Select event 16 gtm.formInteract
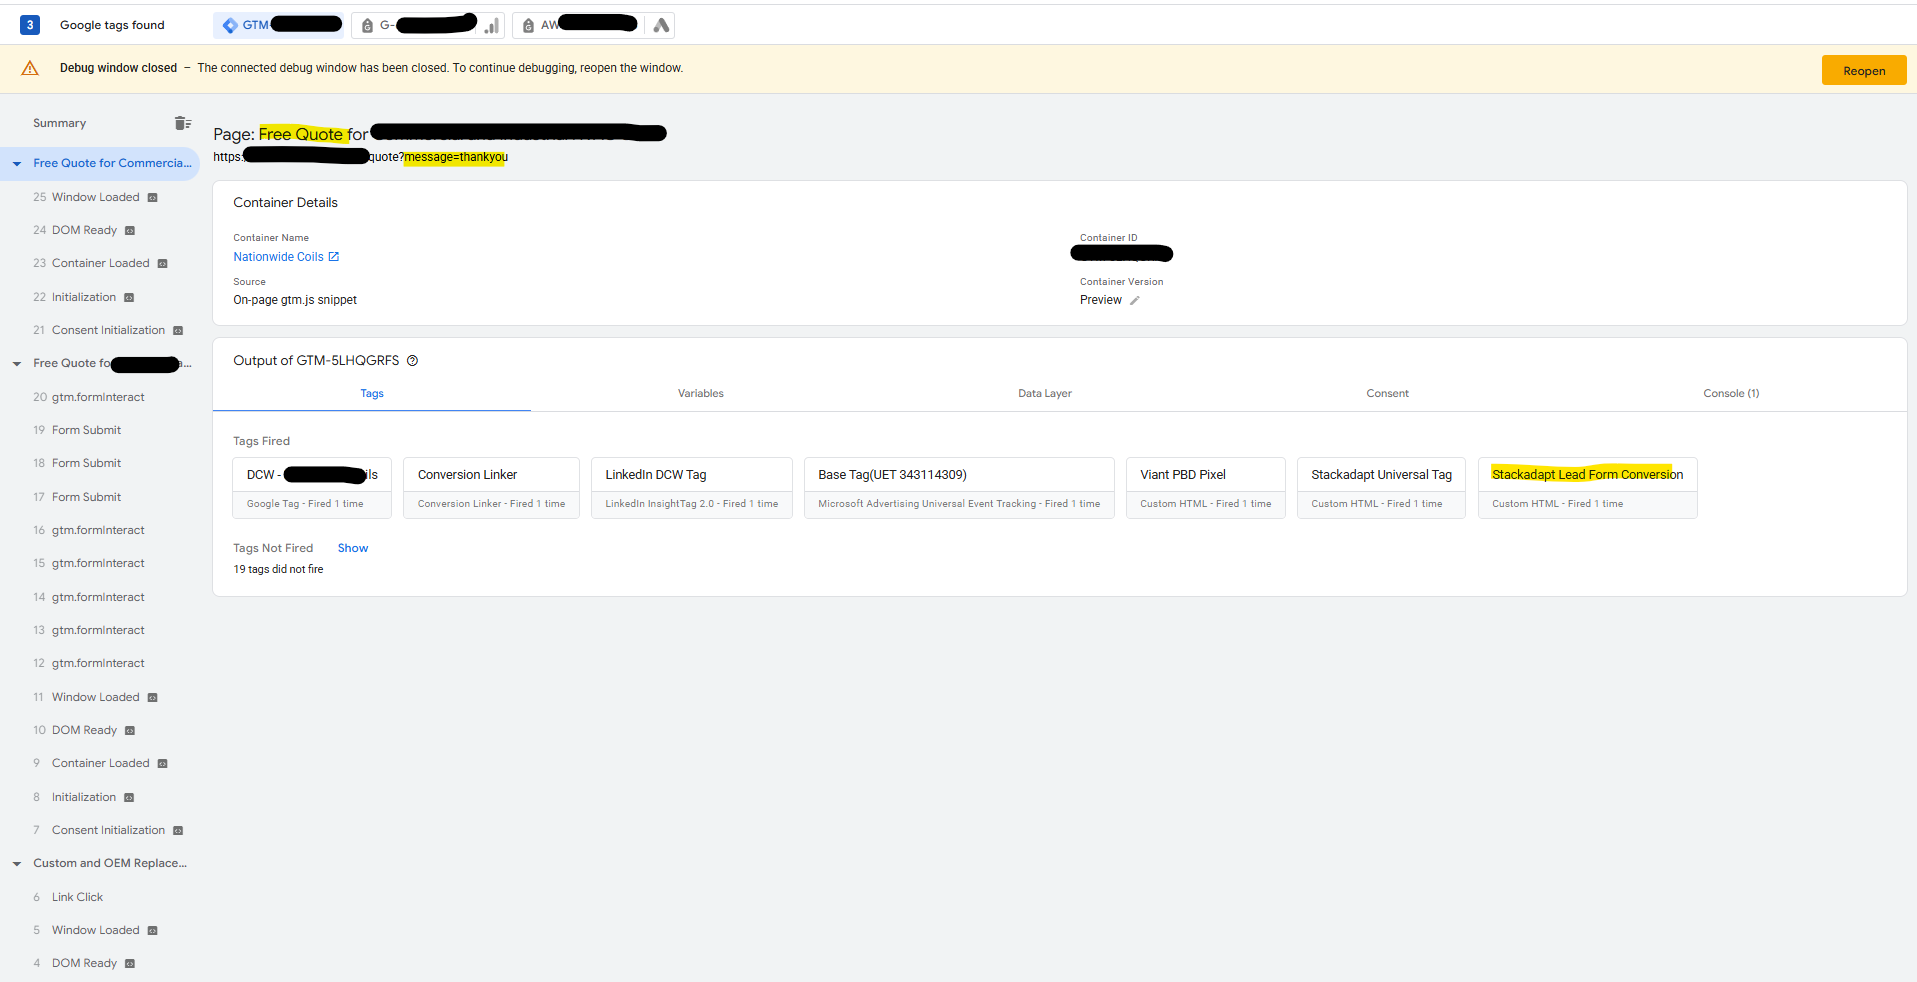Screen dimensions: 1917x982 [98, 530]
